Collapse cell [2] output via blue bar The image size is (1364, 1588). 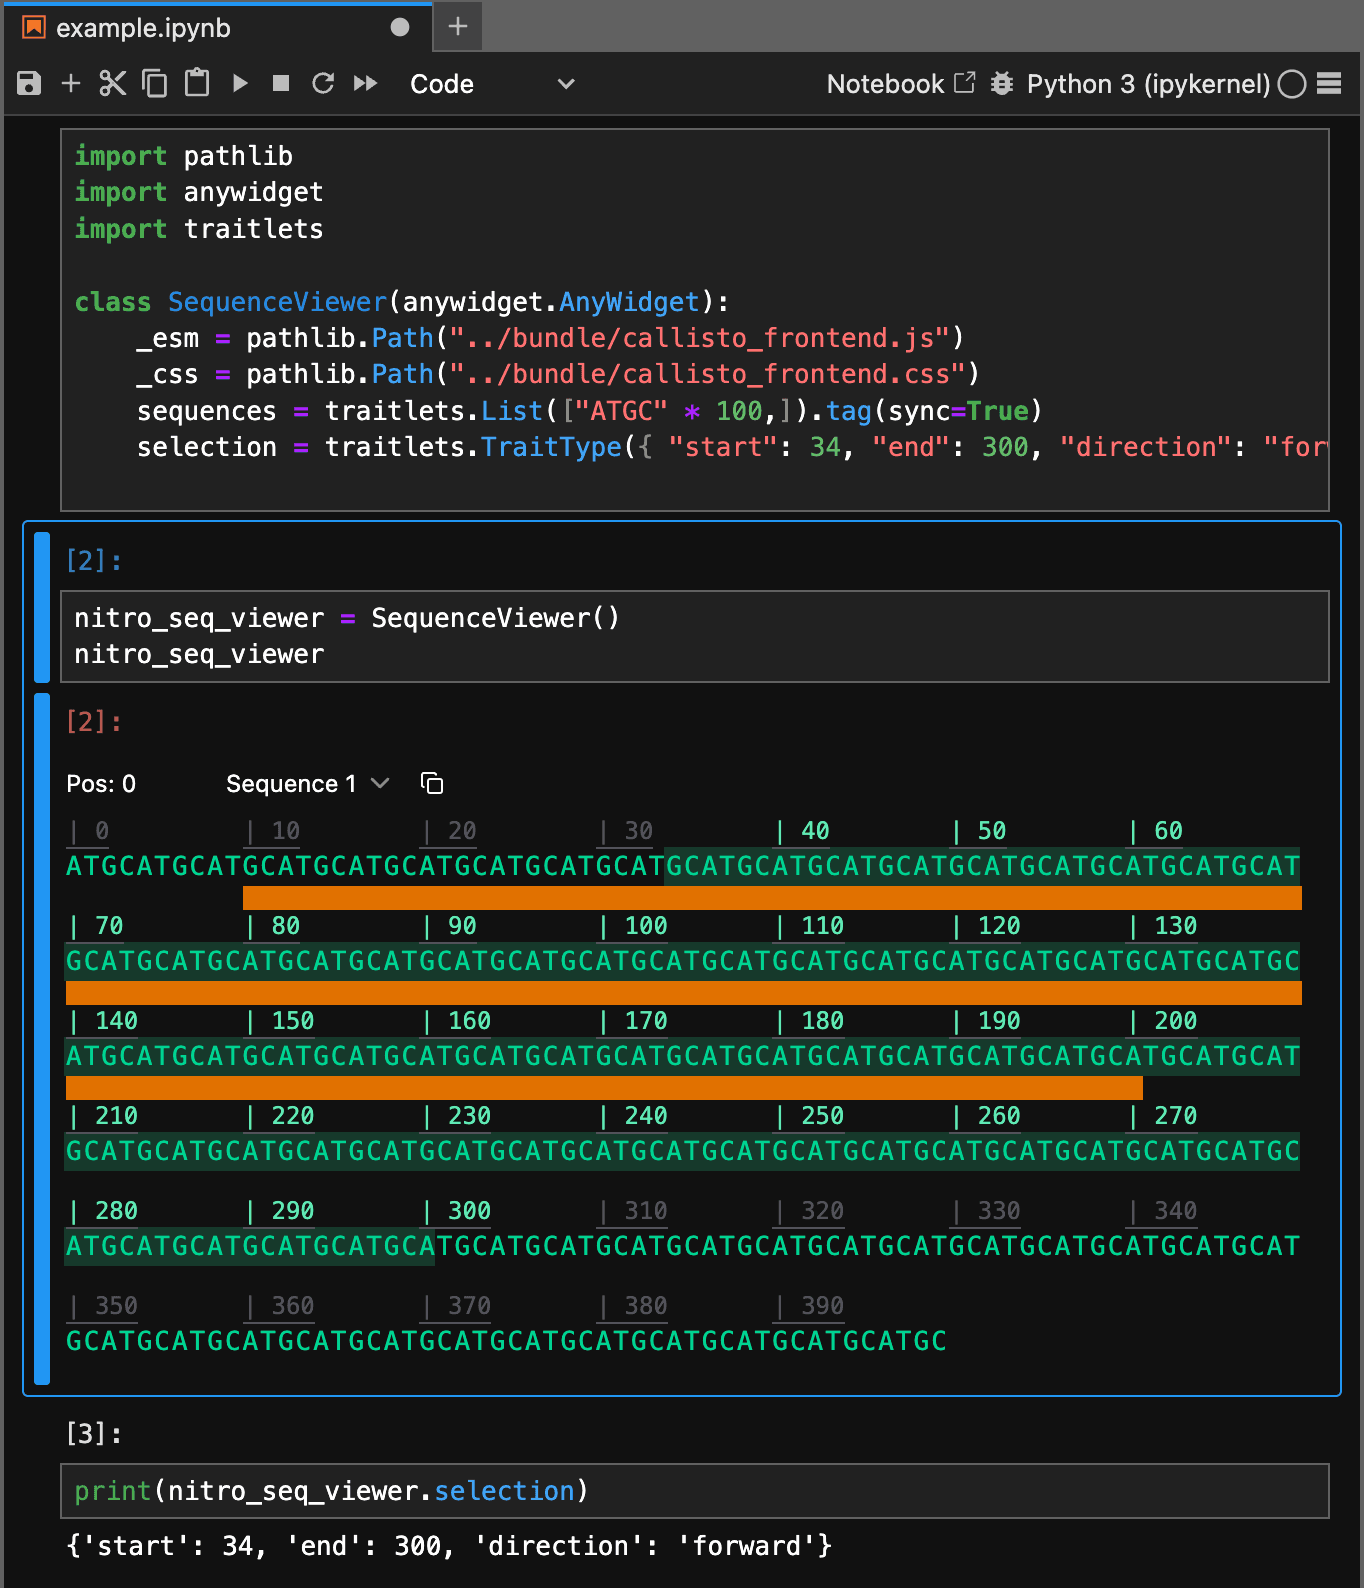[x=42, y=1038]
